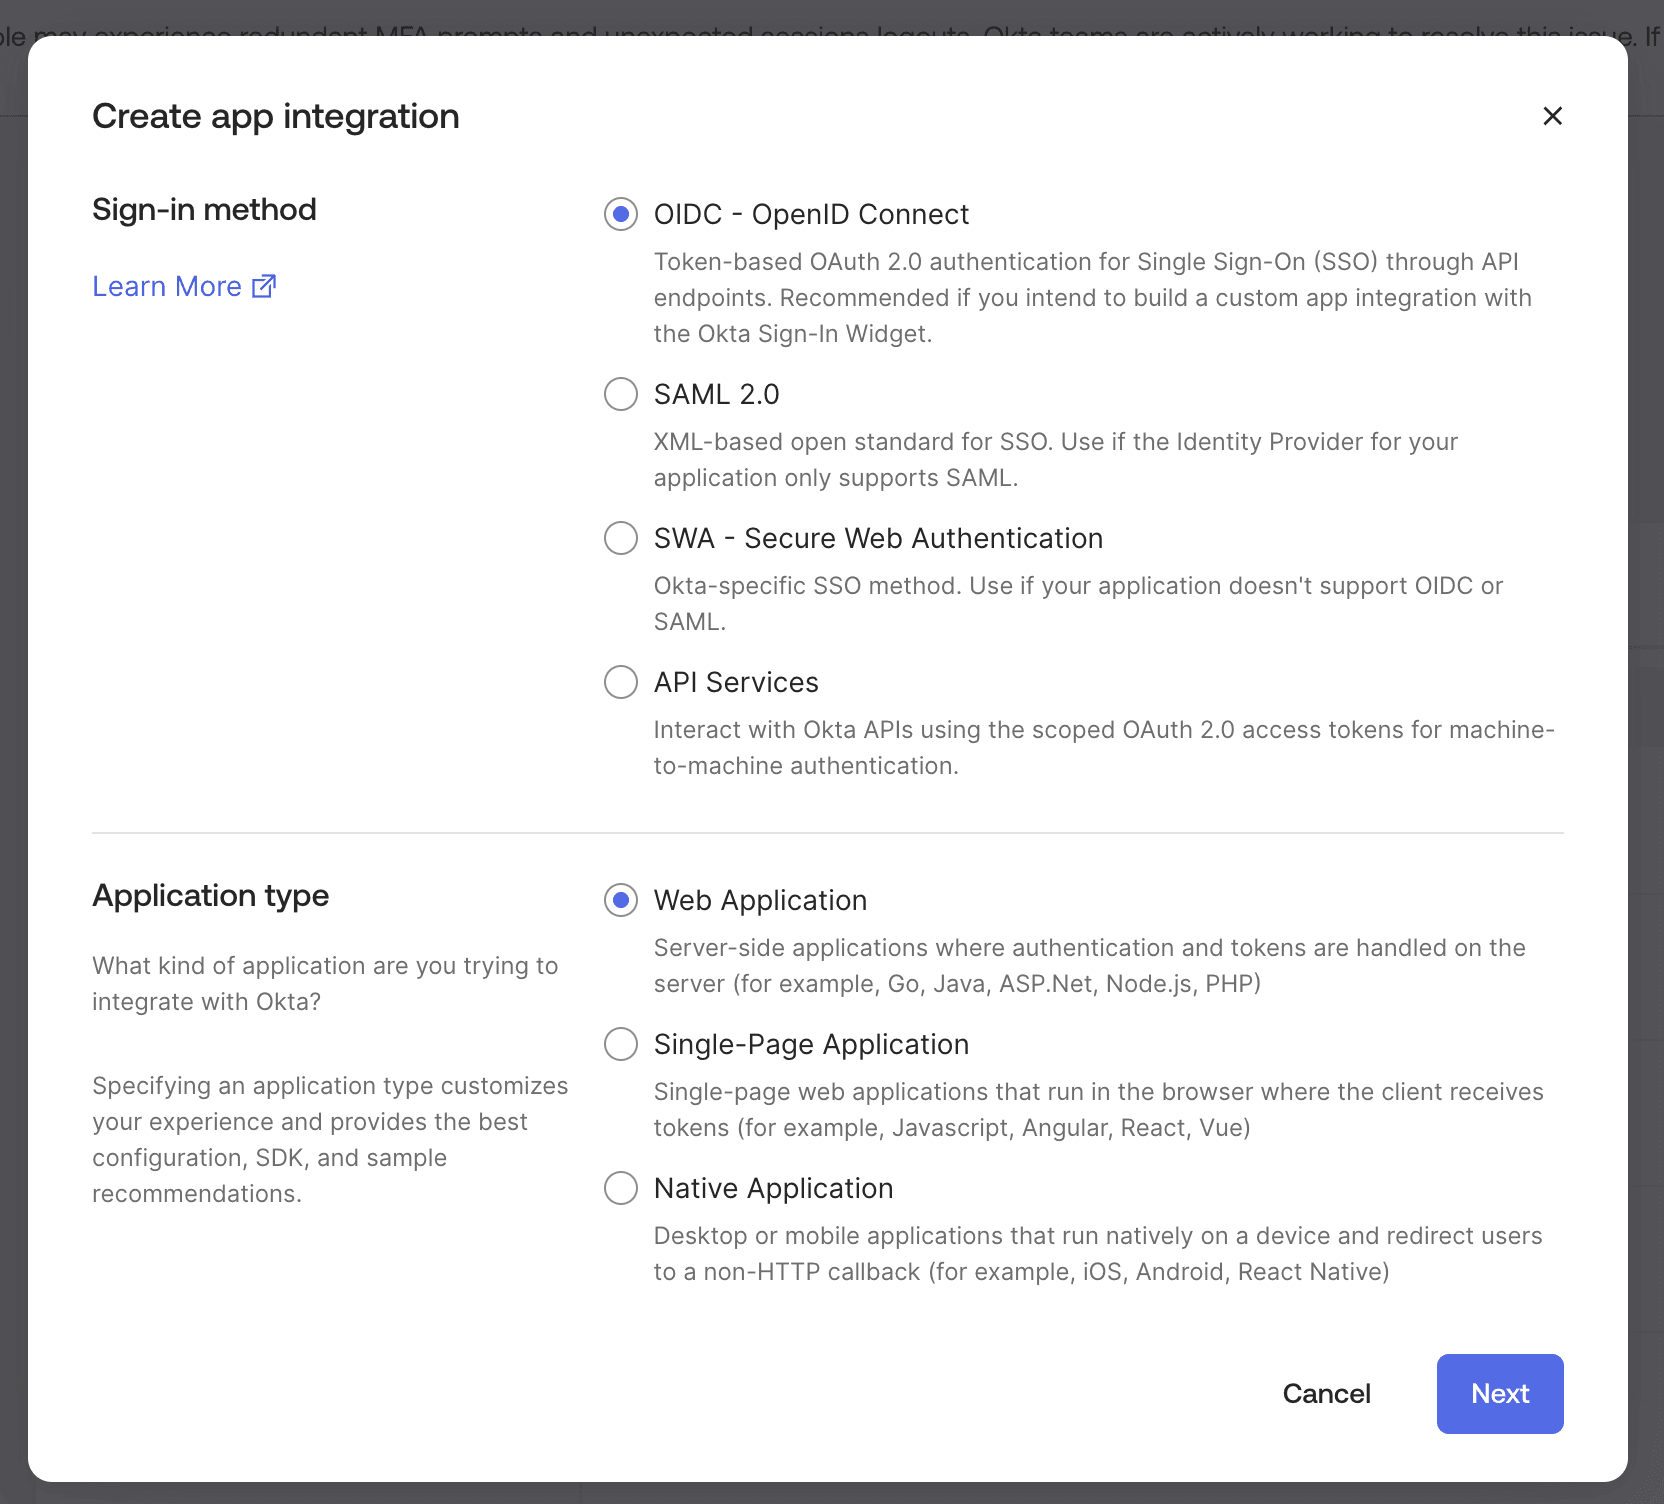The height and width of the screenshot is (1504, 1664).
Task: Click the OIDC - OpenID Connect label
Action: tap(811, 214)
